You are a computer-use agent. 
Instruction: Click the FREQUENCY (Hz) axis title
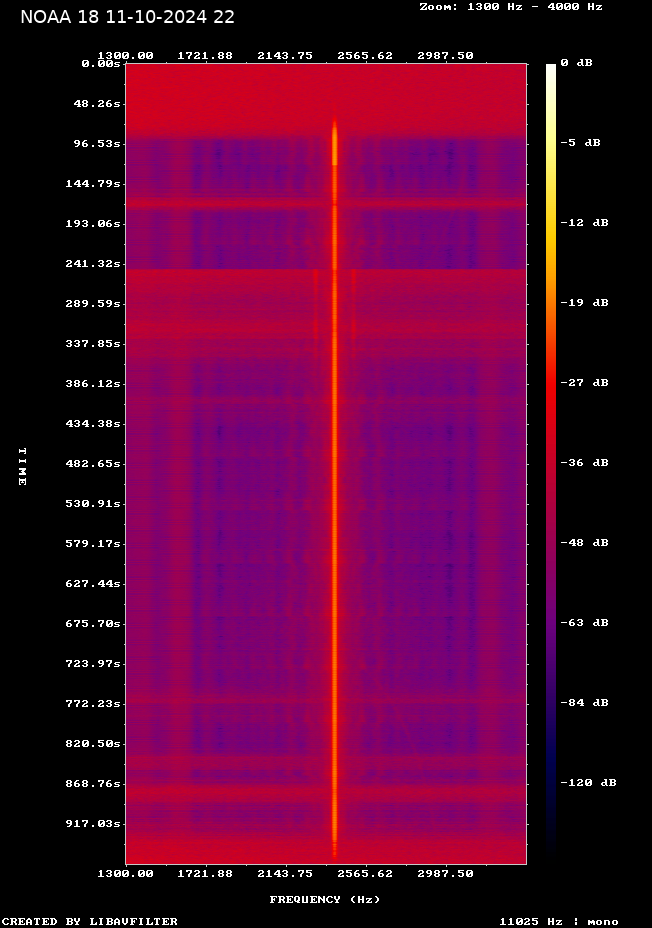click(x=325, y=900)
